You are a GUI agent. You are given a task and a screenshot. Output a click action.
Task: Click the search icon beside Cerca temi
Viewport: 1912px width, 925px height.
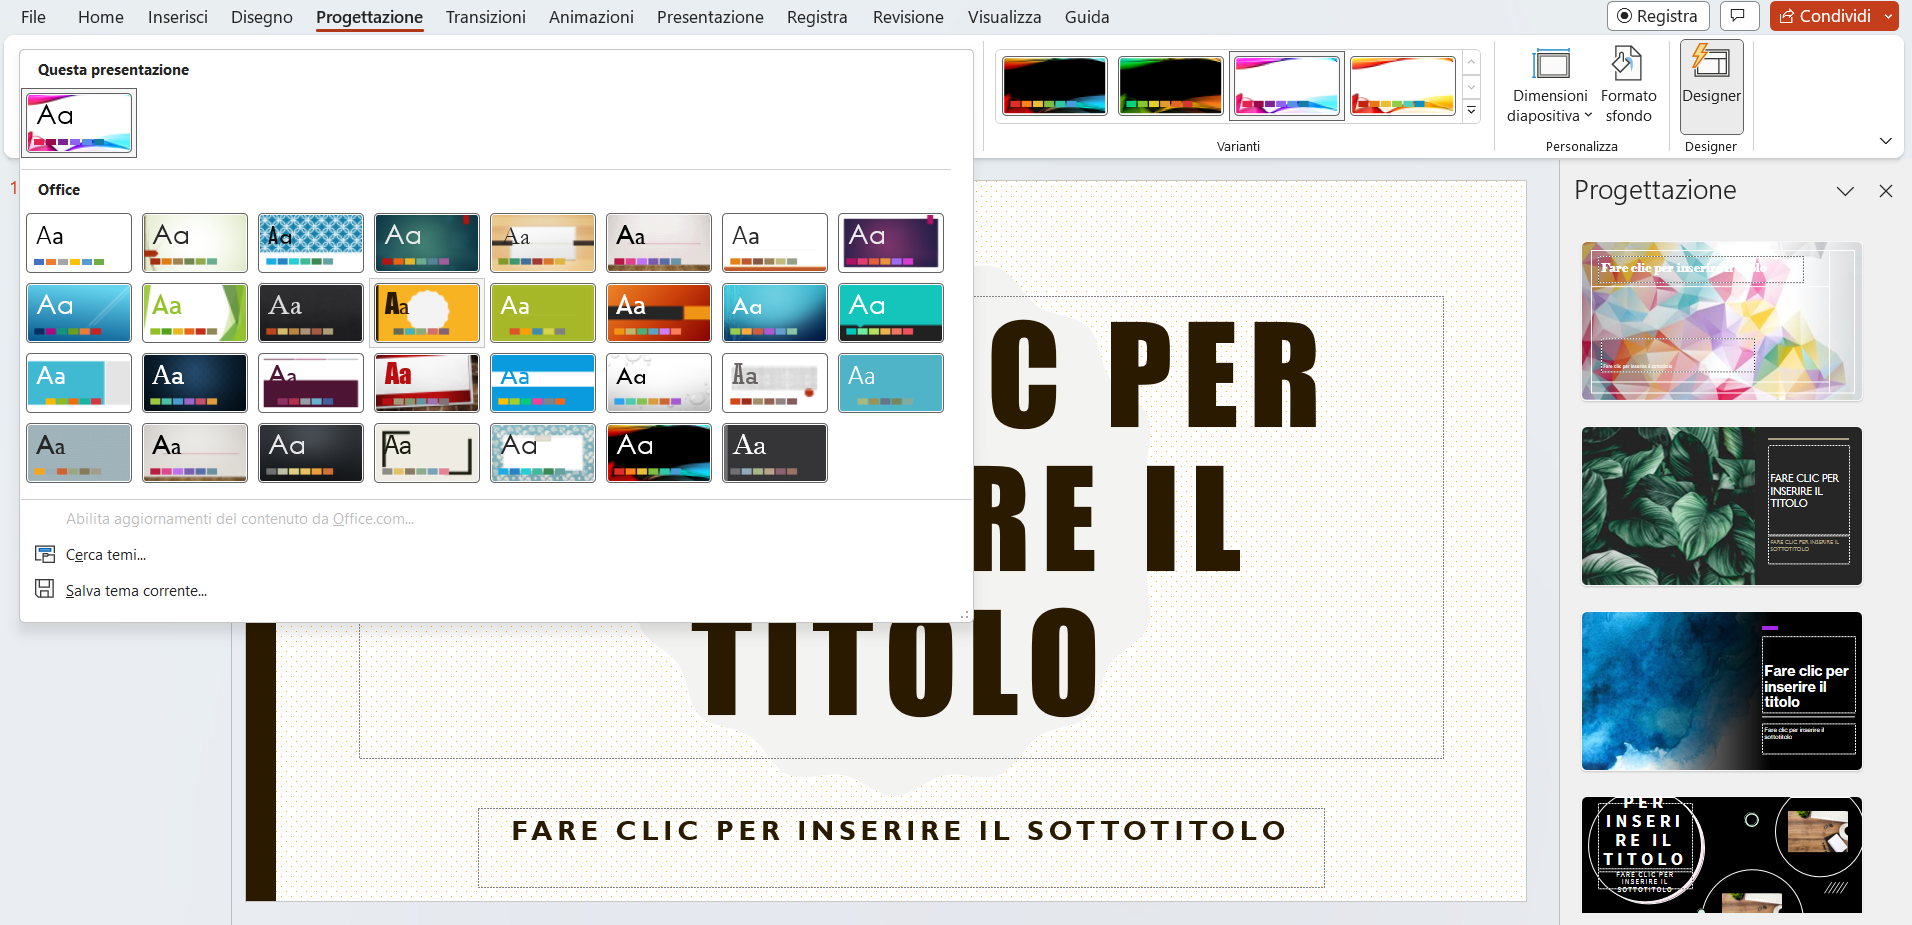tap(45, 553)
